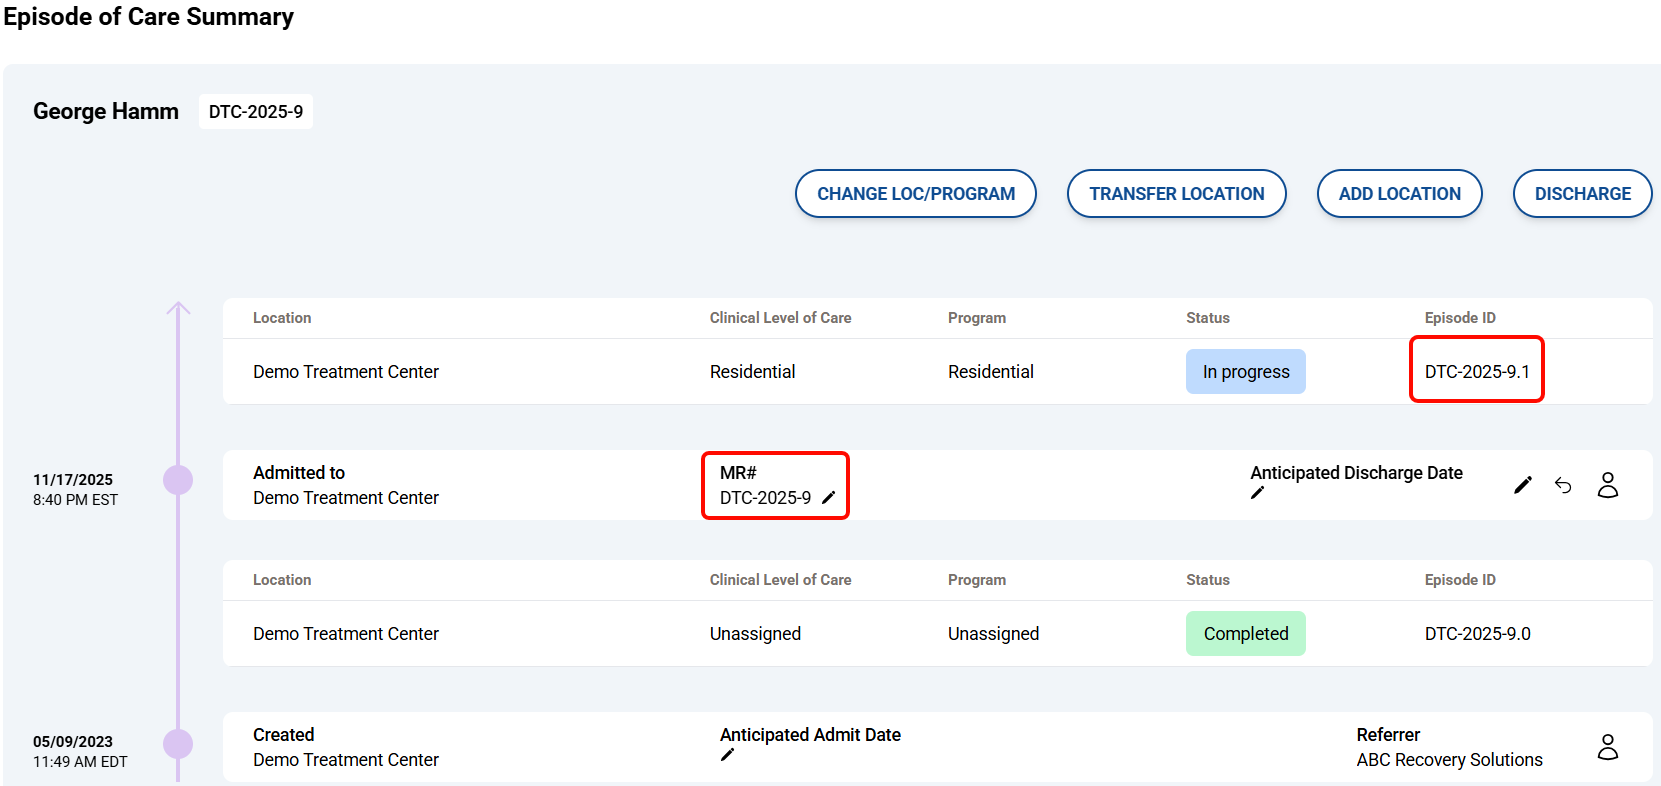This screenshot has width=1661, height=786.
Task: Select Episode ID DTC-2025-9.1
Action: [x=1476, y=372]
